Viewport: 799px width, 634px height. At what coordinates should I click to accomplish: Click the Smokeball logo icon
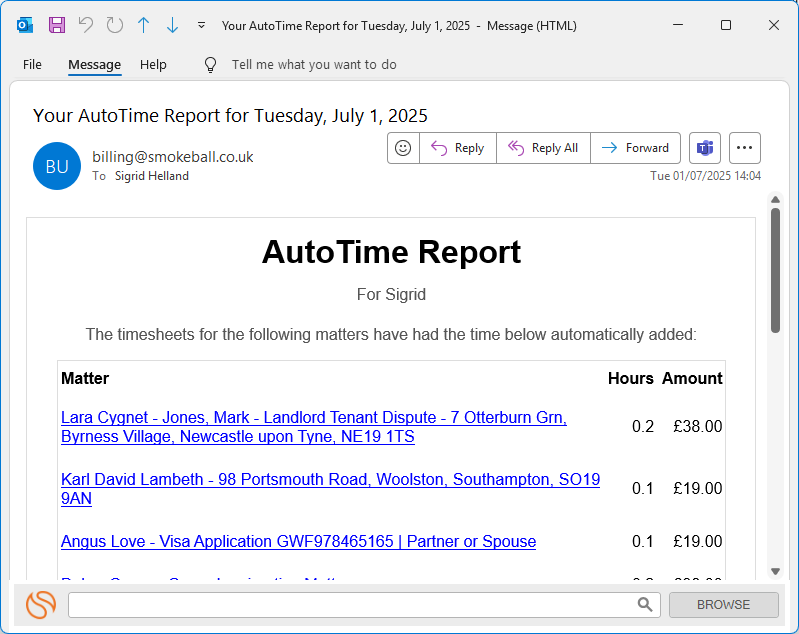click(x=41, y=604)
